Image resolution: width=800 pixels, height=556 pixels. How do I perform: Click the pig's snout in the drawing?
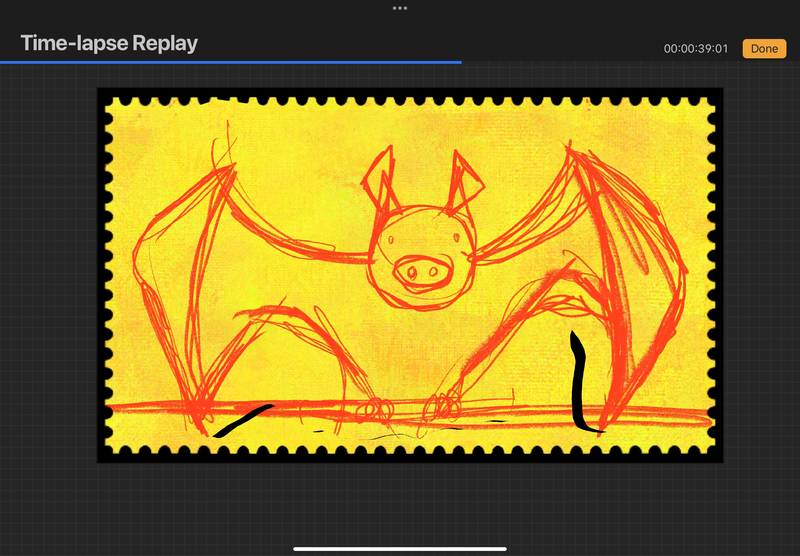pyautogui.click(x=415, y=270)
